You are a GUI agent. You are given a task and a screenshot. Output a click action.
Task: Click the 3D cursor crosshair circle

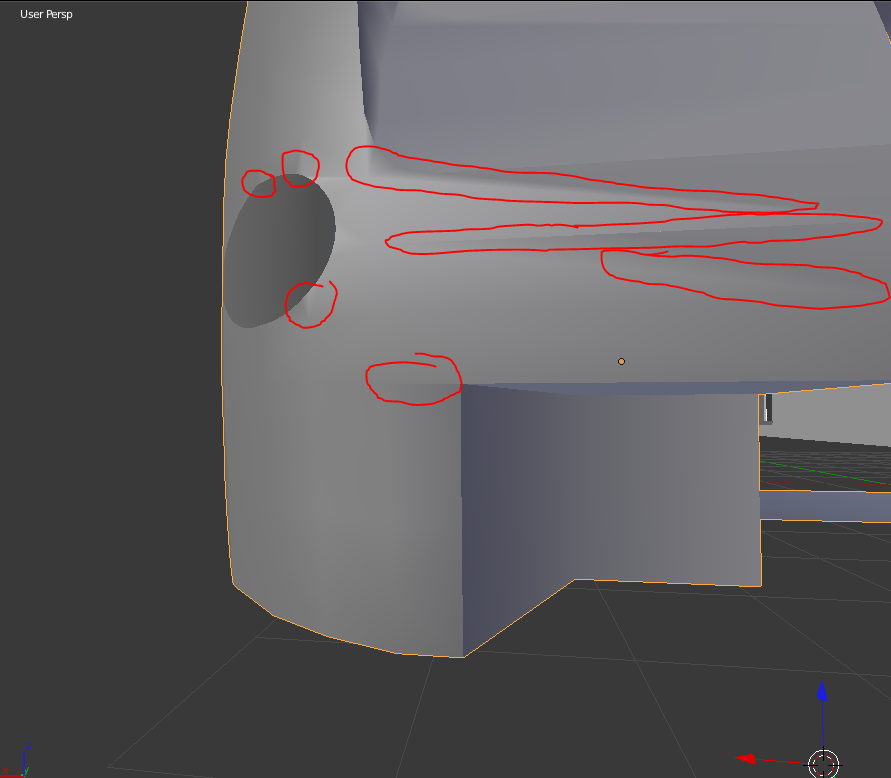point(823,764)
